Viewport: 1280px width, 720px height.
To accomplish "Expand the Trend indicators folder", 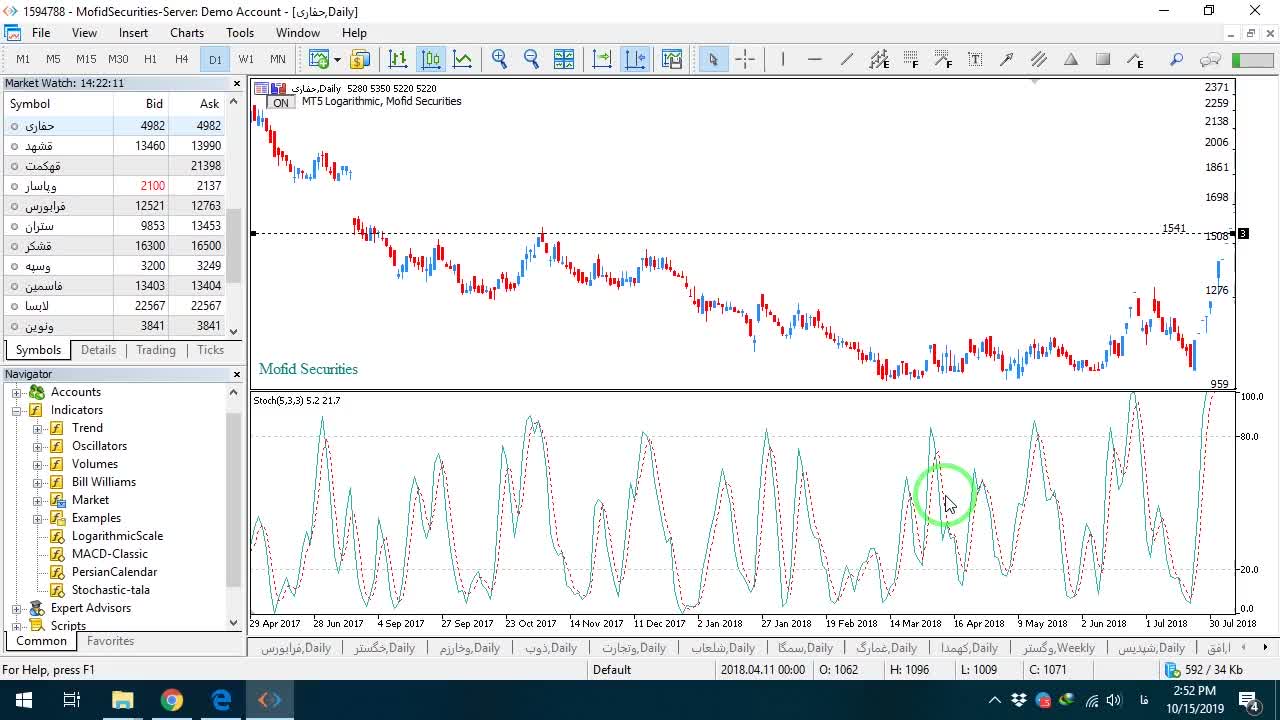I will (x=38, y=428).
